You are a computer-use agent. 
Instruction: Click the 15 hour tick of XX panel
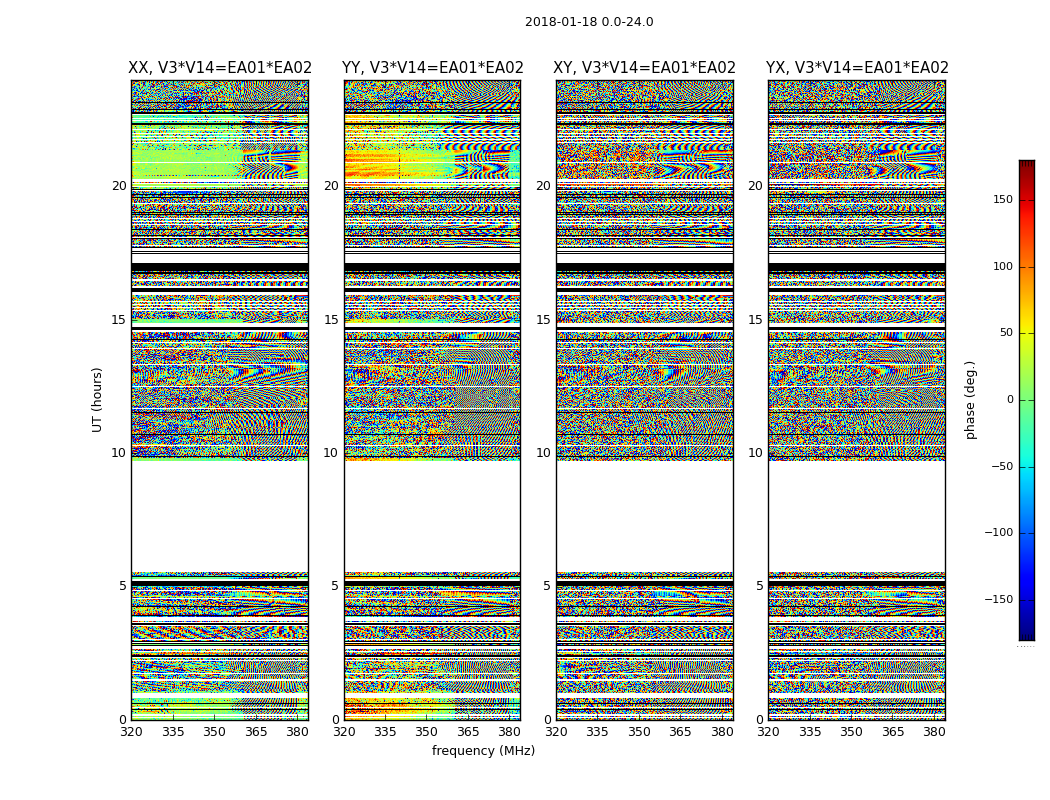pos(119,320)
